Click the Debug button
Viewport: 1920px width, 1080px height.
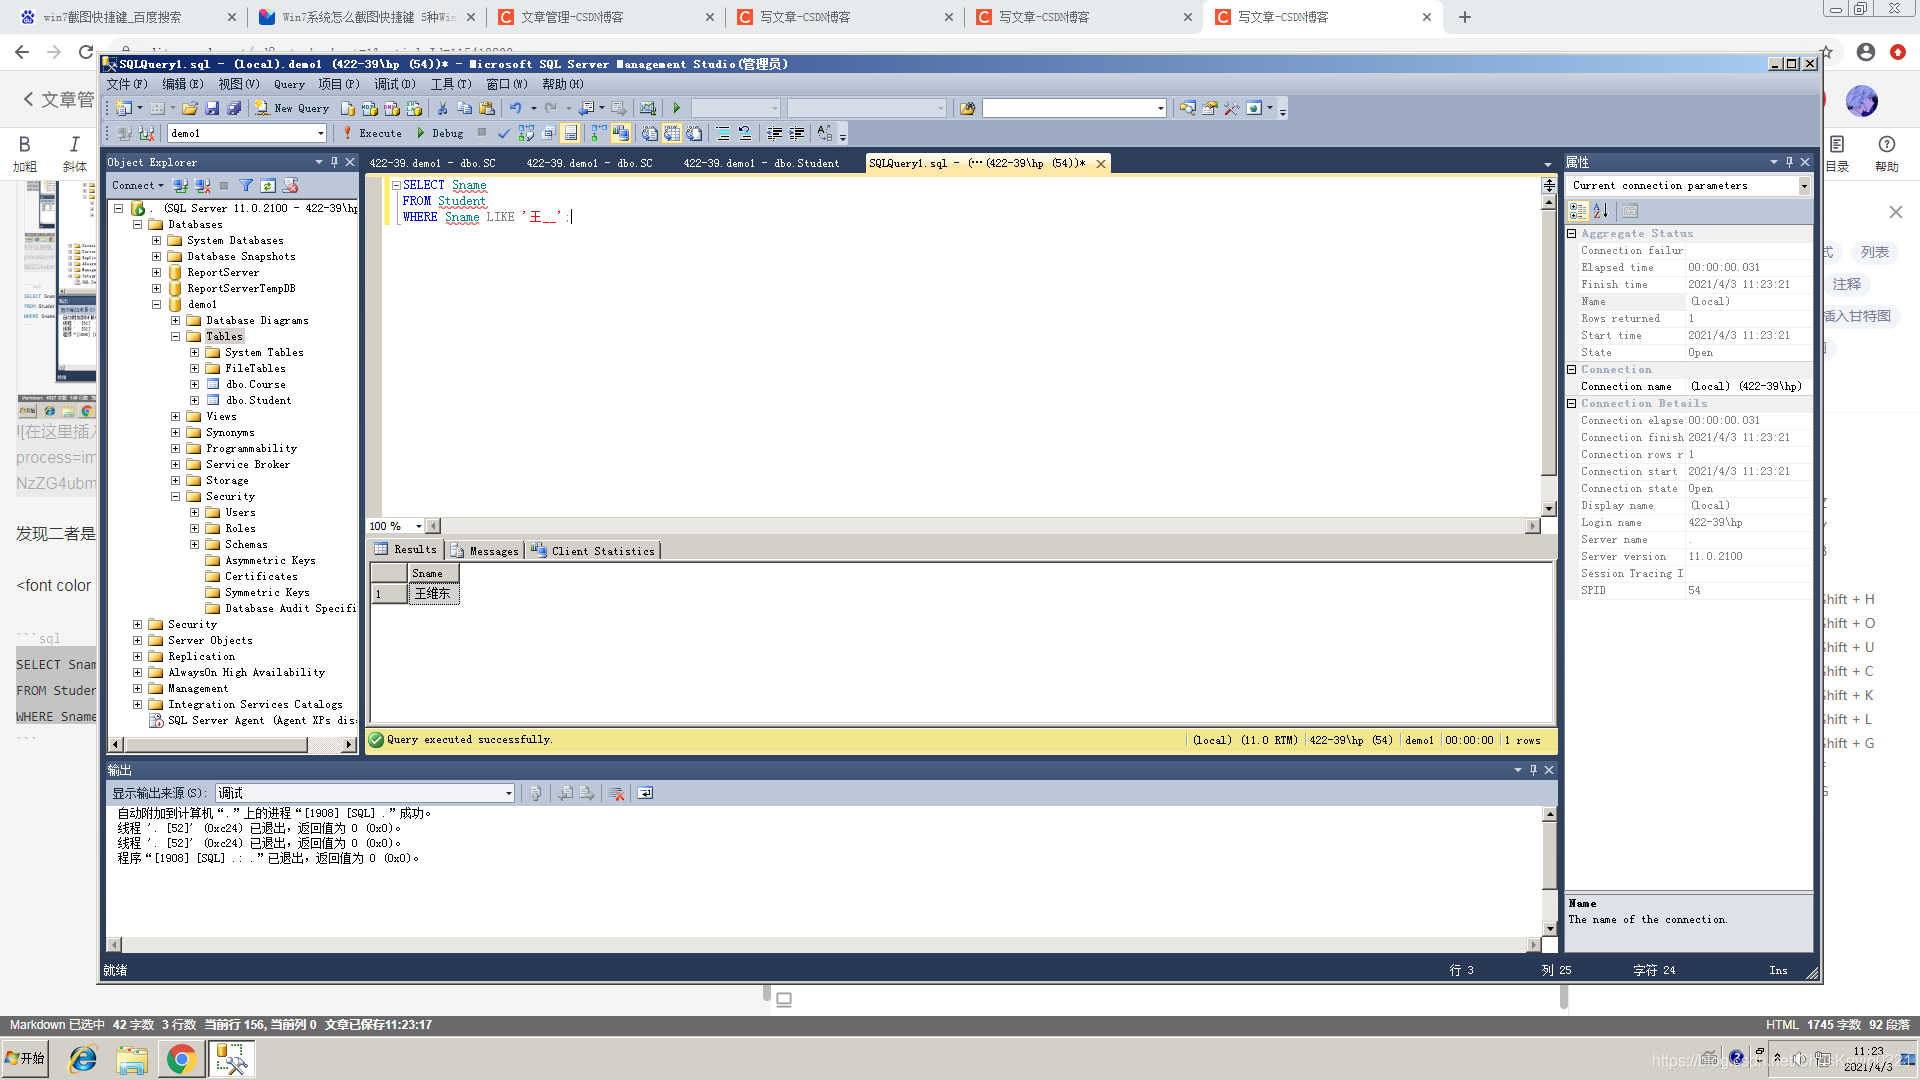(x=440, y=133)
